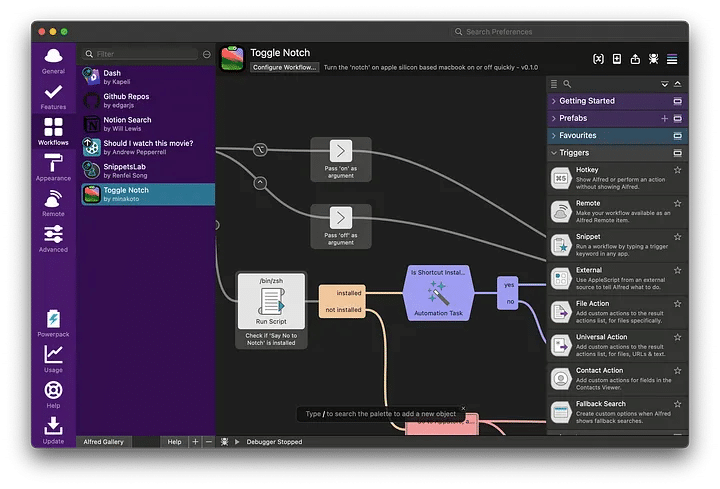The width and height of the screenshot is (720, 489).
Task: Select the Notion Search workflow
Action: pyautogui.click(x=148, y=124)
